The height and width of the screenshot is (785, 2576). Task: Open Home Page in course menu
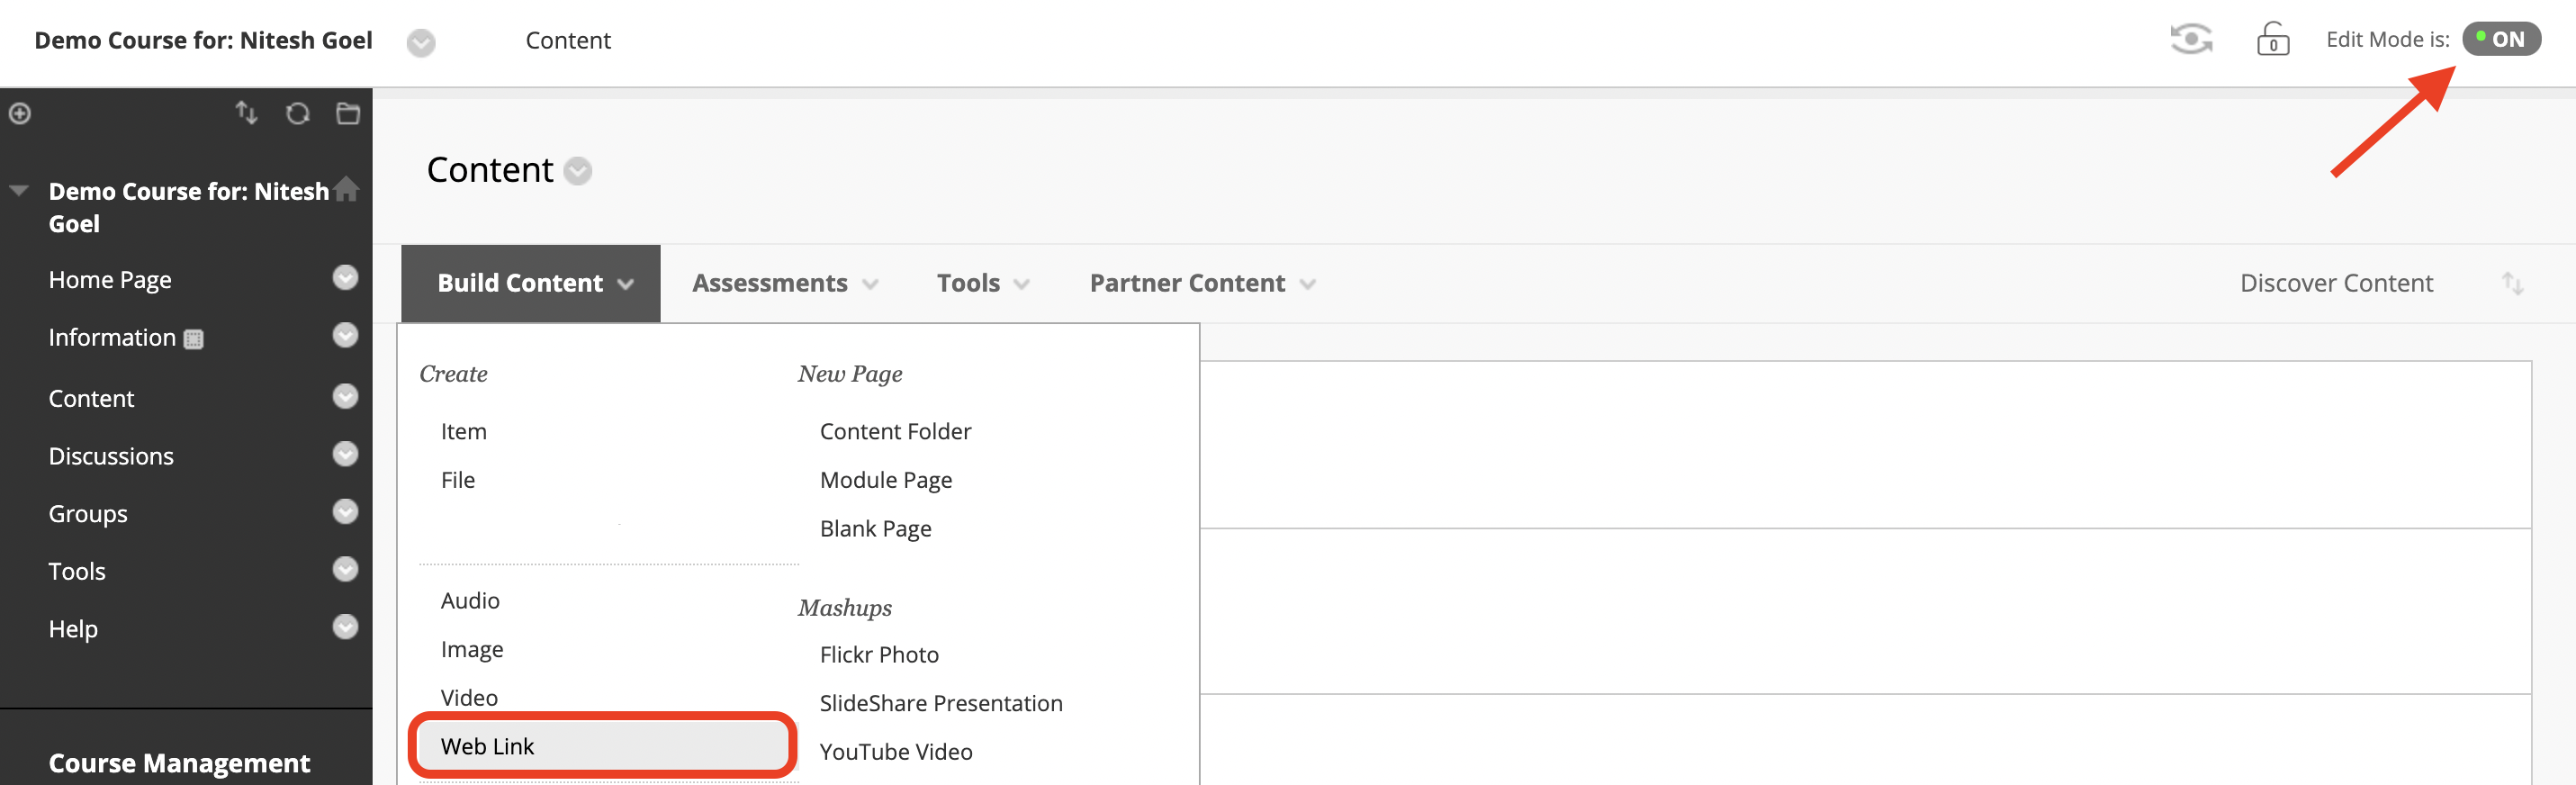[110, 279]
